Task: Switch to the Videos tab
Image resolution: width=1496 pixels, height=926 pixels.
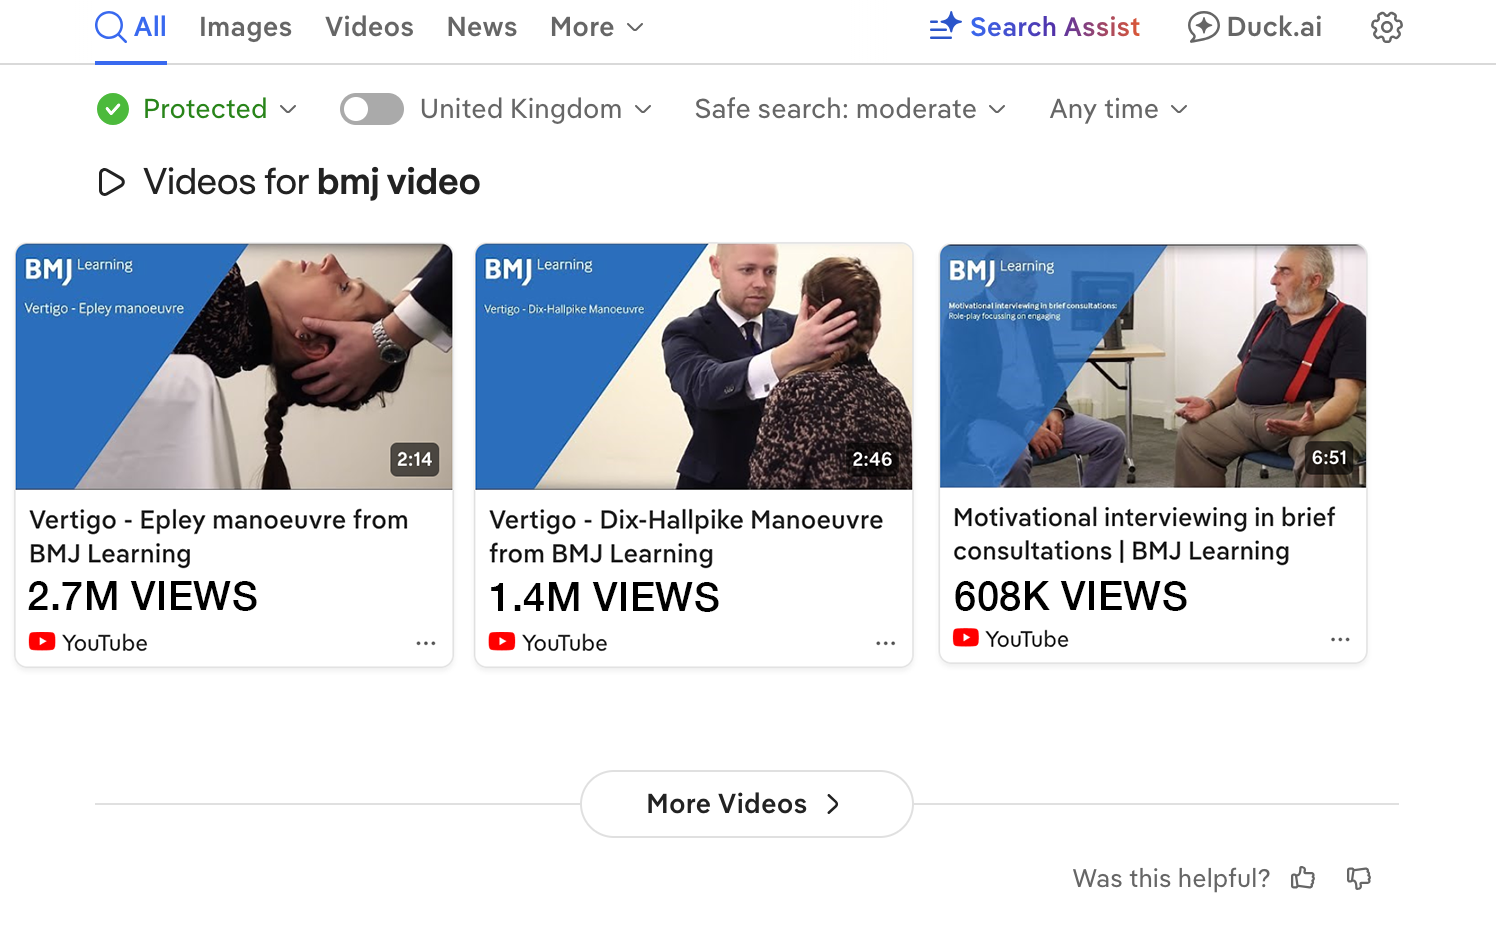Action: click(x=369, y=27)
